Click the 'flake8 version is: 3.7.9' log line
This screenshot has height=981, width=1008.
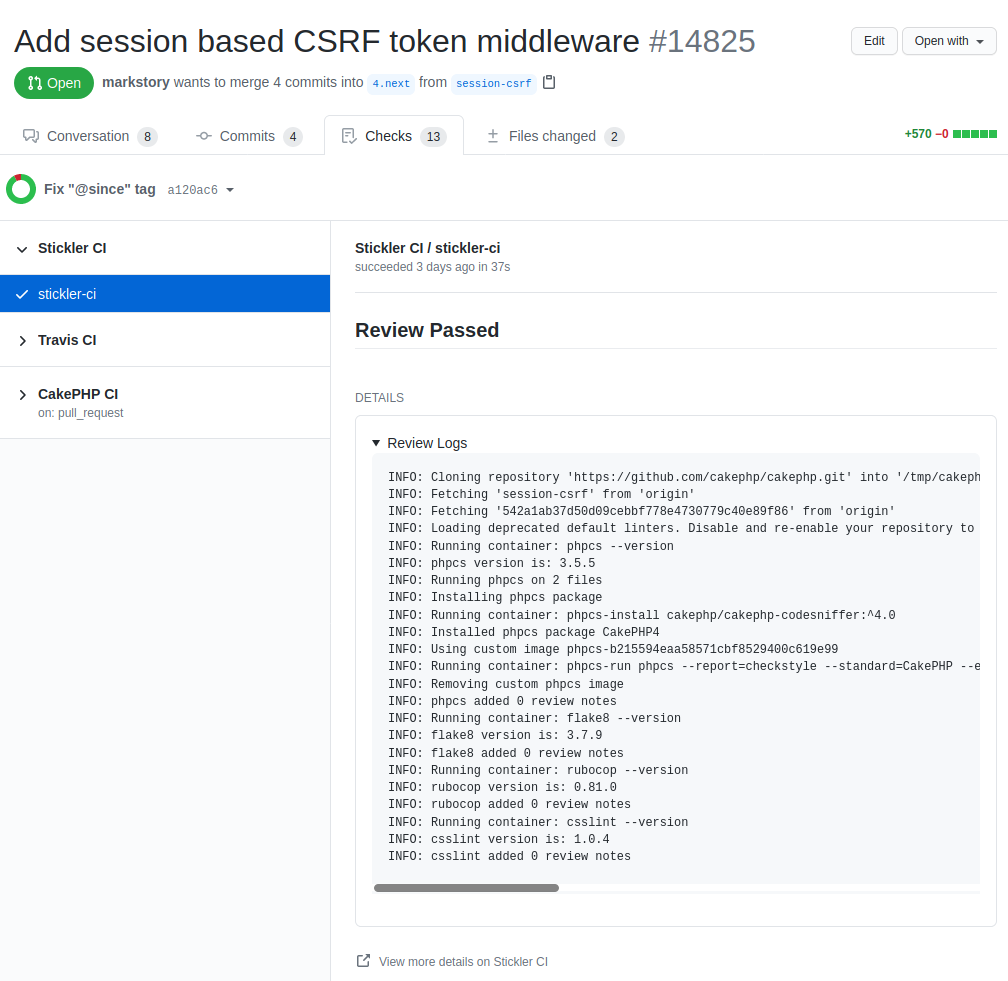495,735
